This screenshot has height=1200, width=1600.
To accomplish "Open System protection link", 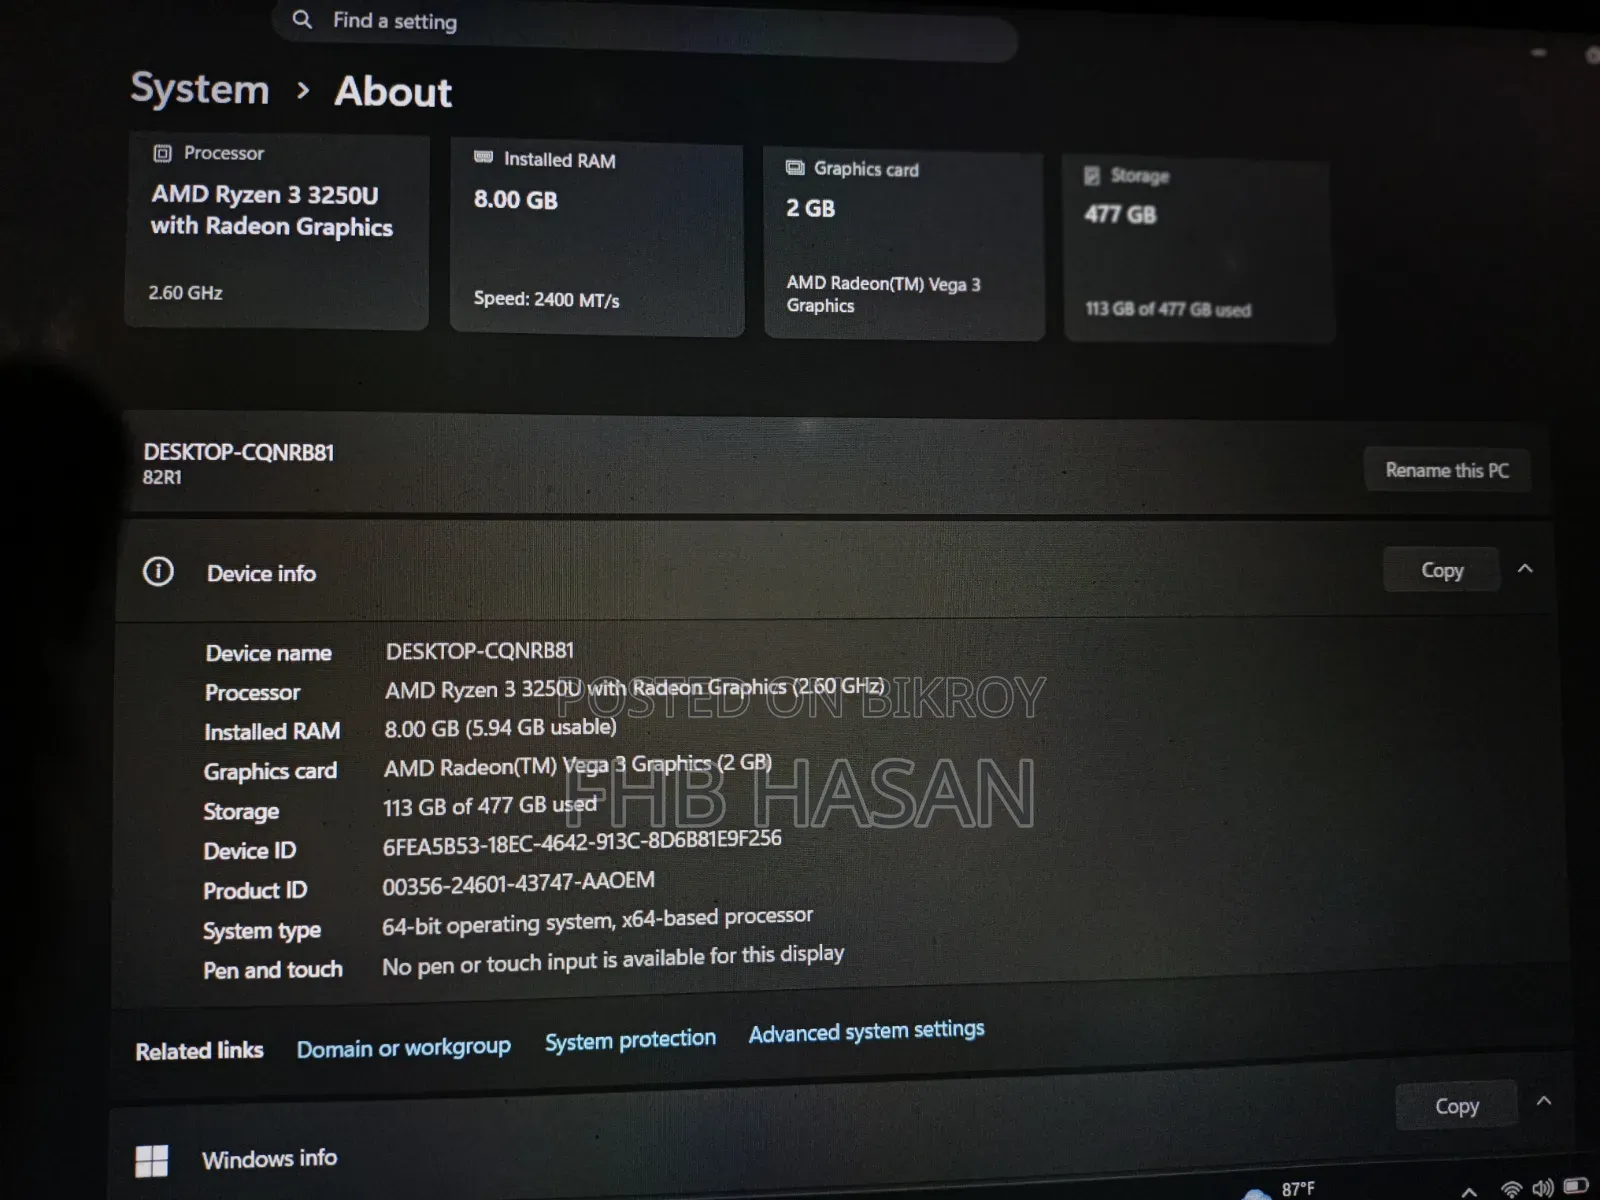I will point(630,1040).
